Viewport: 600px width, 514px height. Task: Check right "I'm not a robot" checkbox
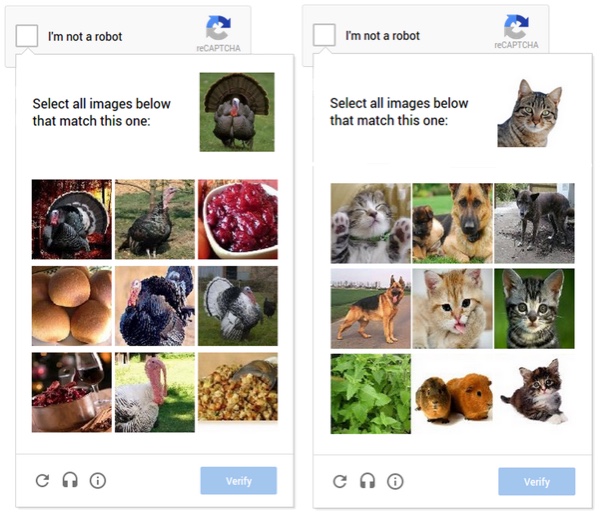324,35
